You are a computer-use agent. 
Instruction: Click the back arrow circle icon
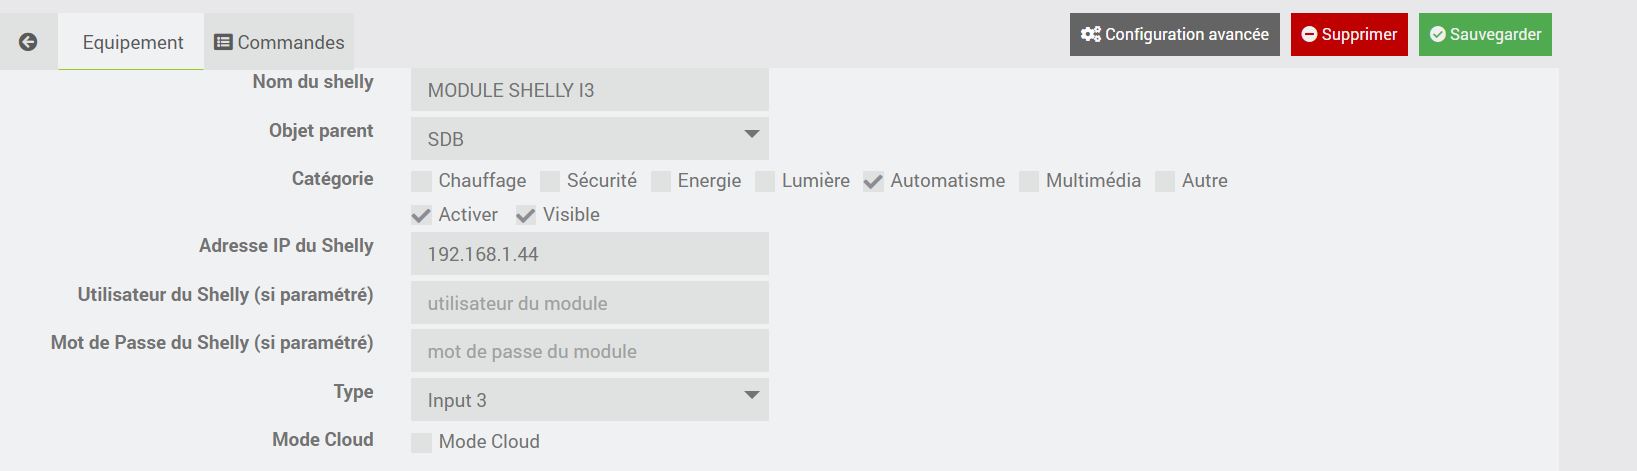pos(28,42)
